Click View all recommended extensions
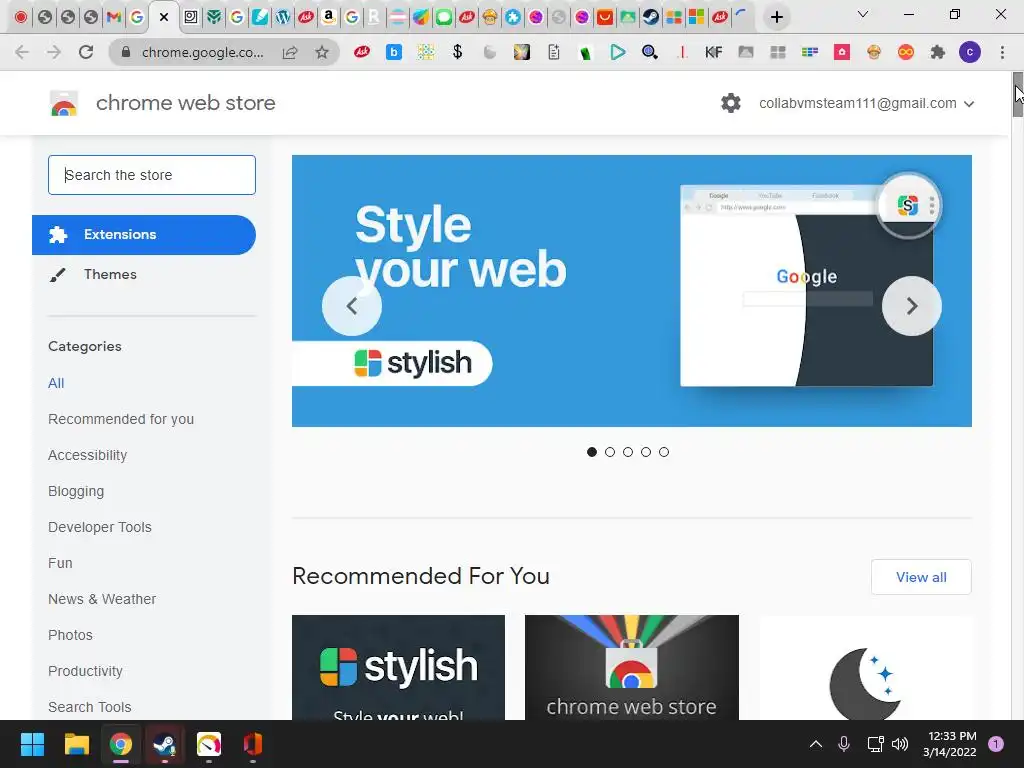The width and height of the screenshot is (1024, 768). [921, 577]
